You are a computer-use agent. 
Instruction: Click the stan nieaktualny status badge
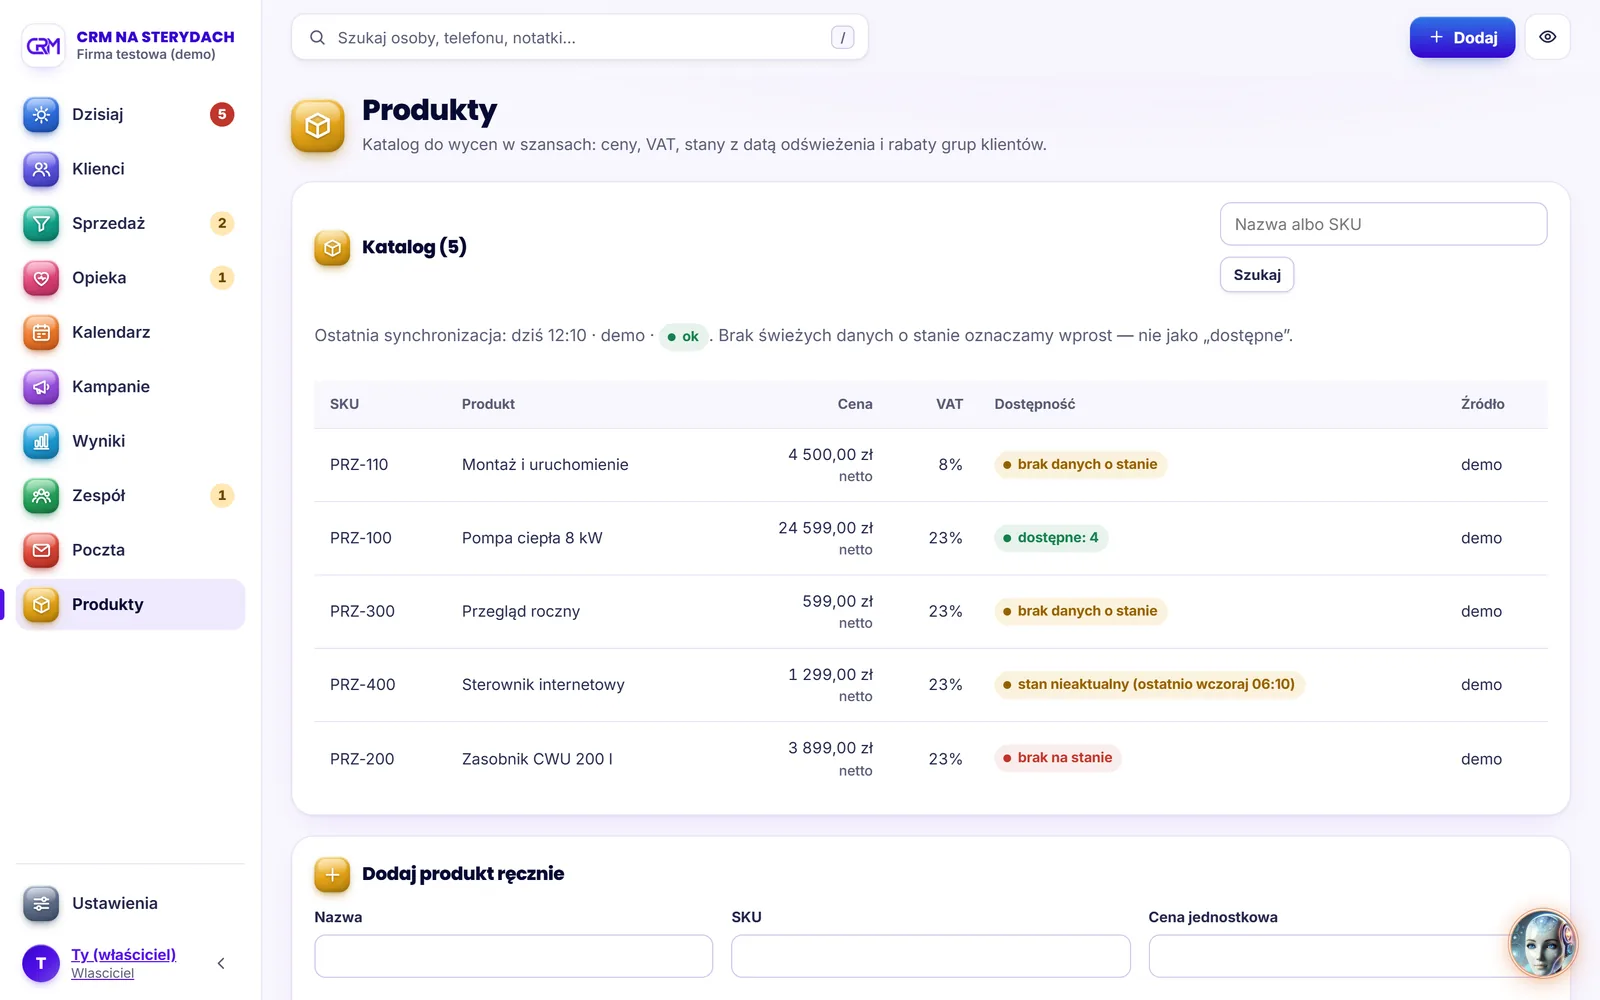(1149, 685)
